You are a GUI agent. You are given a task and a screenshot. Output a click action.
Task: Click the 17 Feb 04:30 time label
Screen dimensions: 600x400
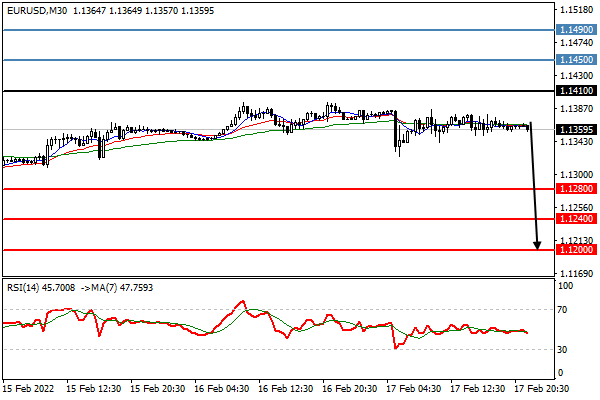413,389
